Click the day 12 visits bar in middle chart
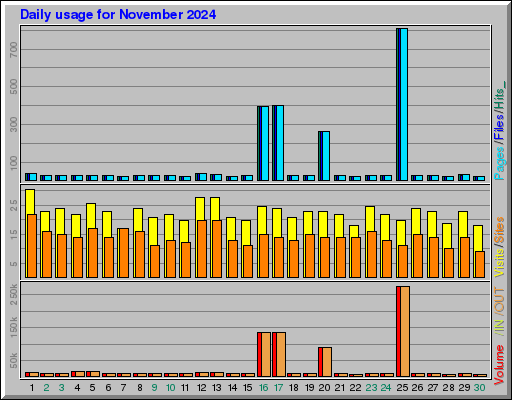512x400 pixels. [x=200, y=209]
